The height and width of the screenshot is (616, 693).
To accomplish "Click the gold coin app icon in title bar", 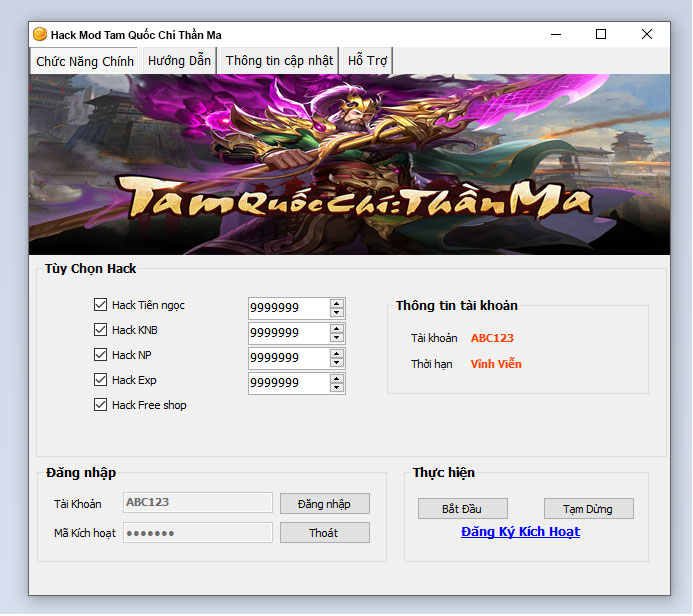I will [x=40, y=34].
